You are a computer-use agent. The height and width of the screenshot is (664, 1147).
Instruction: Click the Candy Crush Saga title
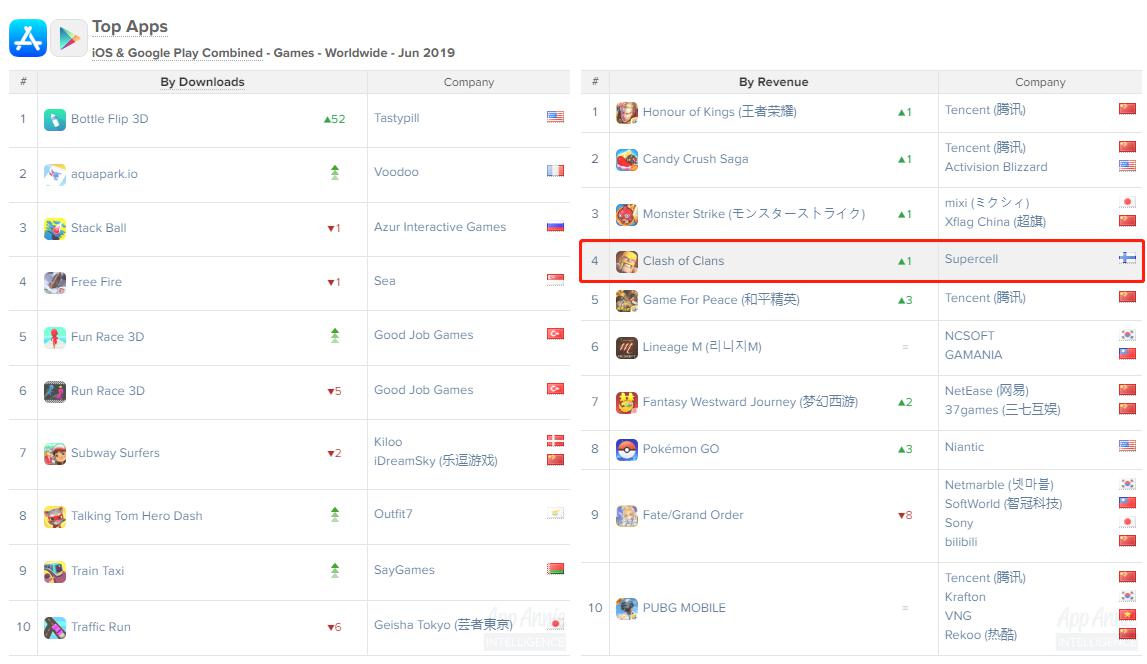(696, 159)
